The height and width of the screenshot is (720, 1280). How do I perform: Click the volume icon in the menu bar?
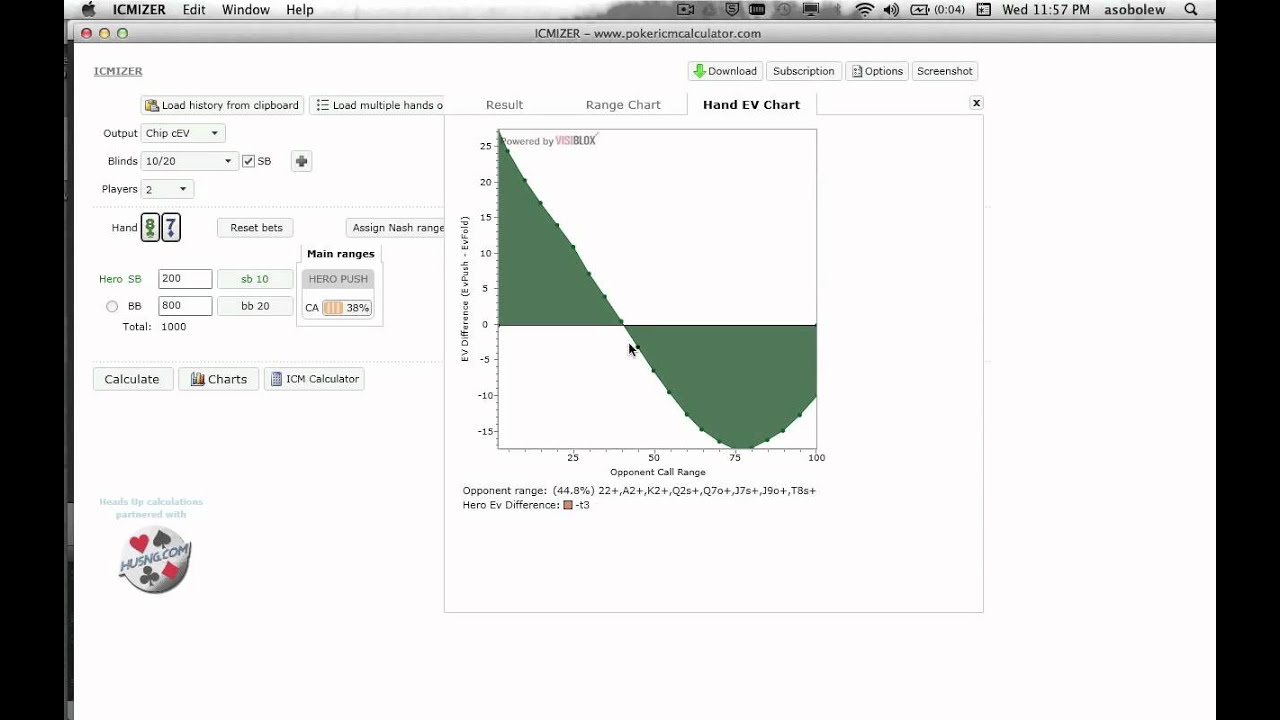click(891, 10)
